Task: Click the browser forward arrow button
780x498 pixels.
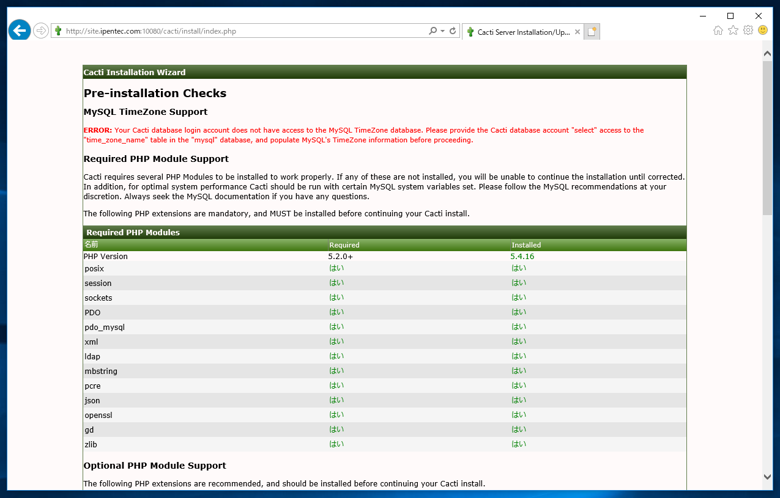Action: coord(41,31)
